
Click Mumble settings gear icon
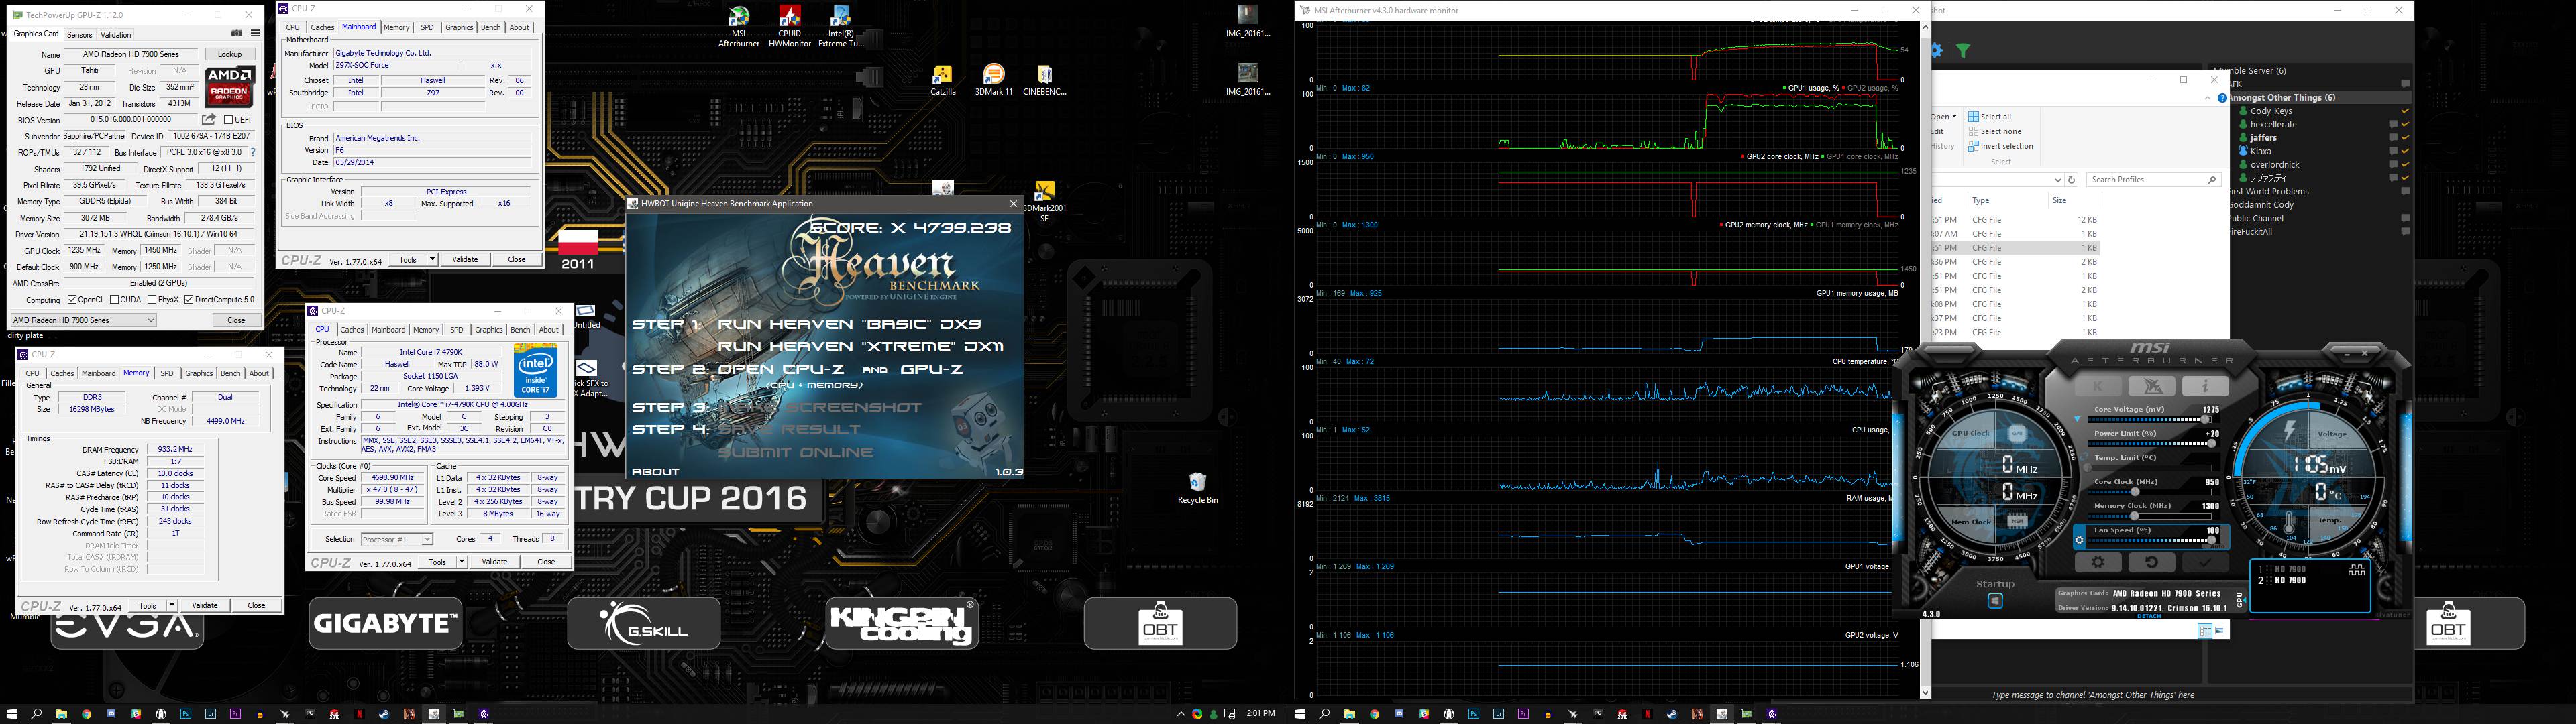tap(1937, 51)
